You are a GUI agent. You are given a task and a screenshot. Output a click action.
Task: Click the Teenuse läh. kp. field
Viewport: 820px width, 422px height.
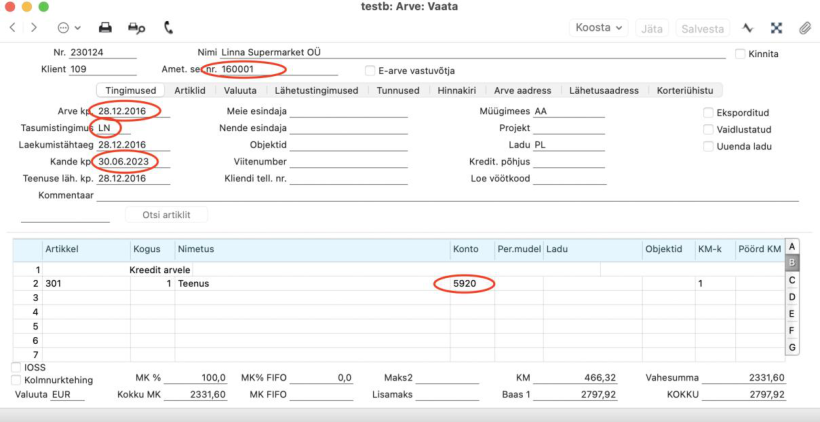(x=133, y=179)
